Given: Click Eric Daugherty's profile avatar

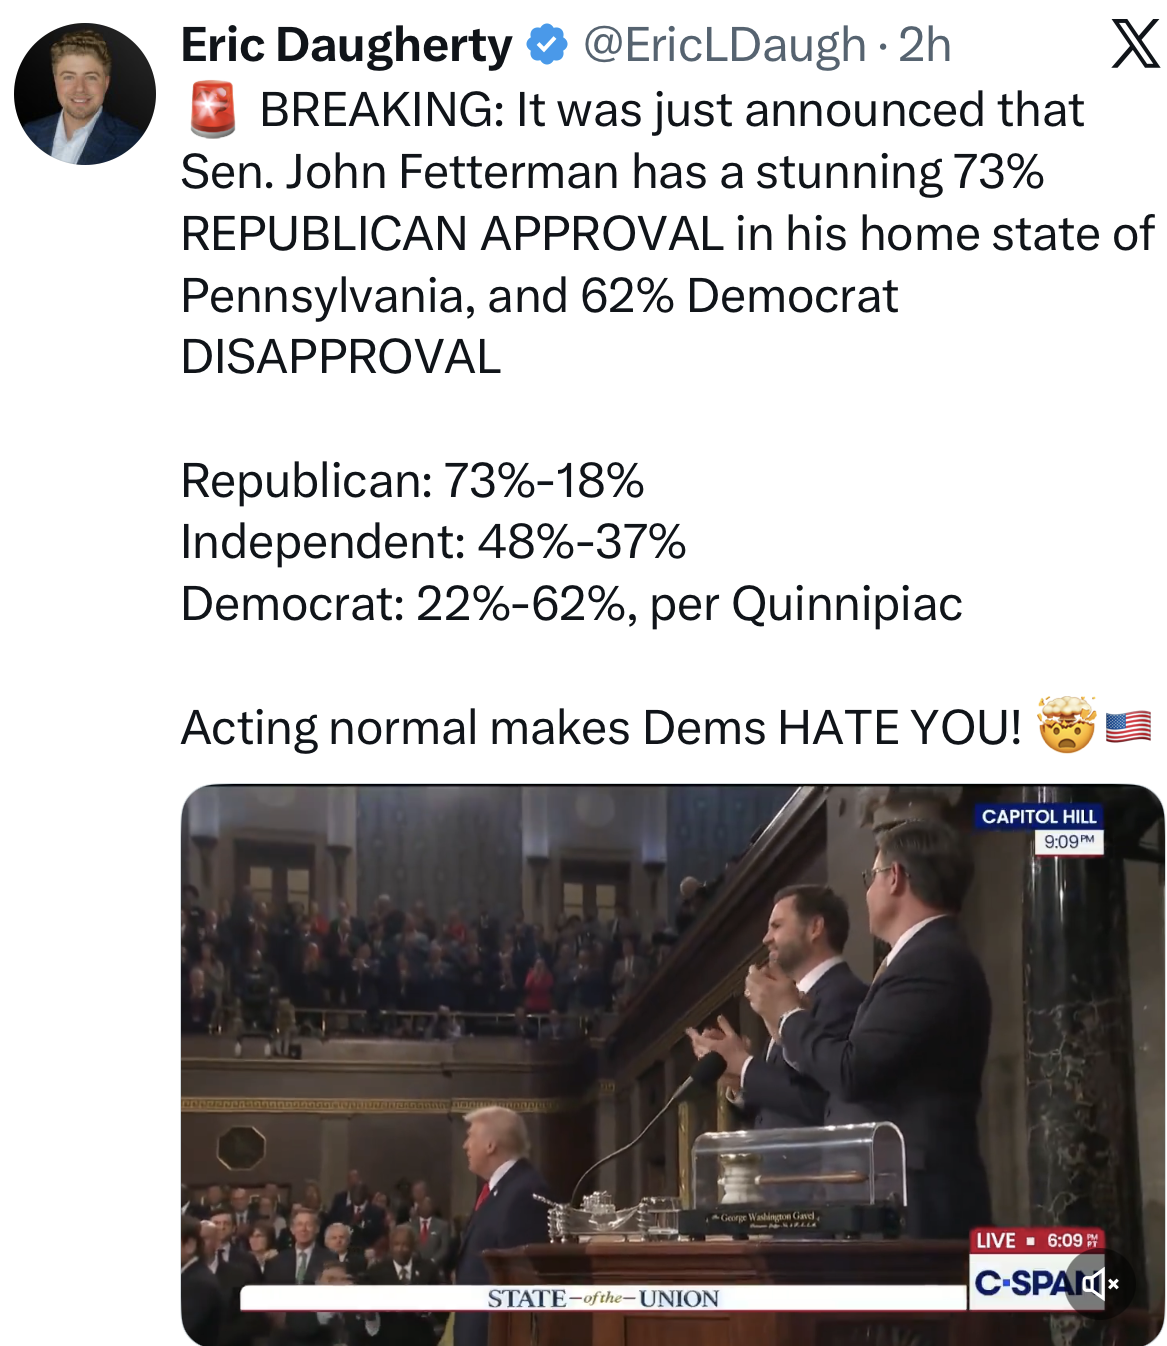Looking at the screenshot, I should [x=85, y=94].
